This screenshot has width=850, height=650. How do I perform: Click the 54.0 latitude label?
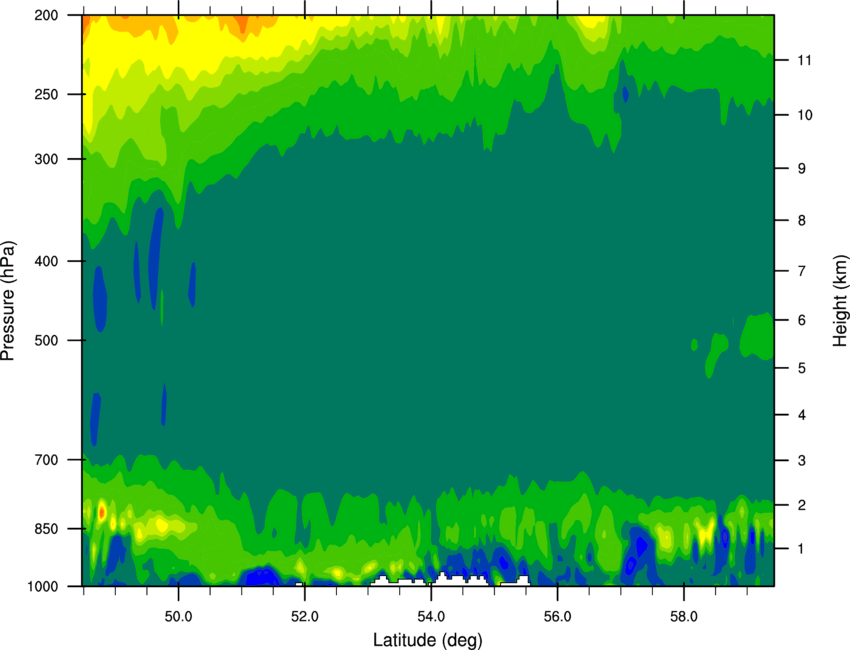[x=431, y=617]
